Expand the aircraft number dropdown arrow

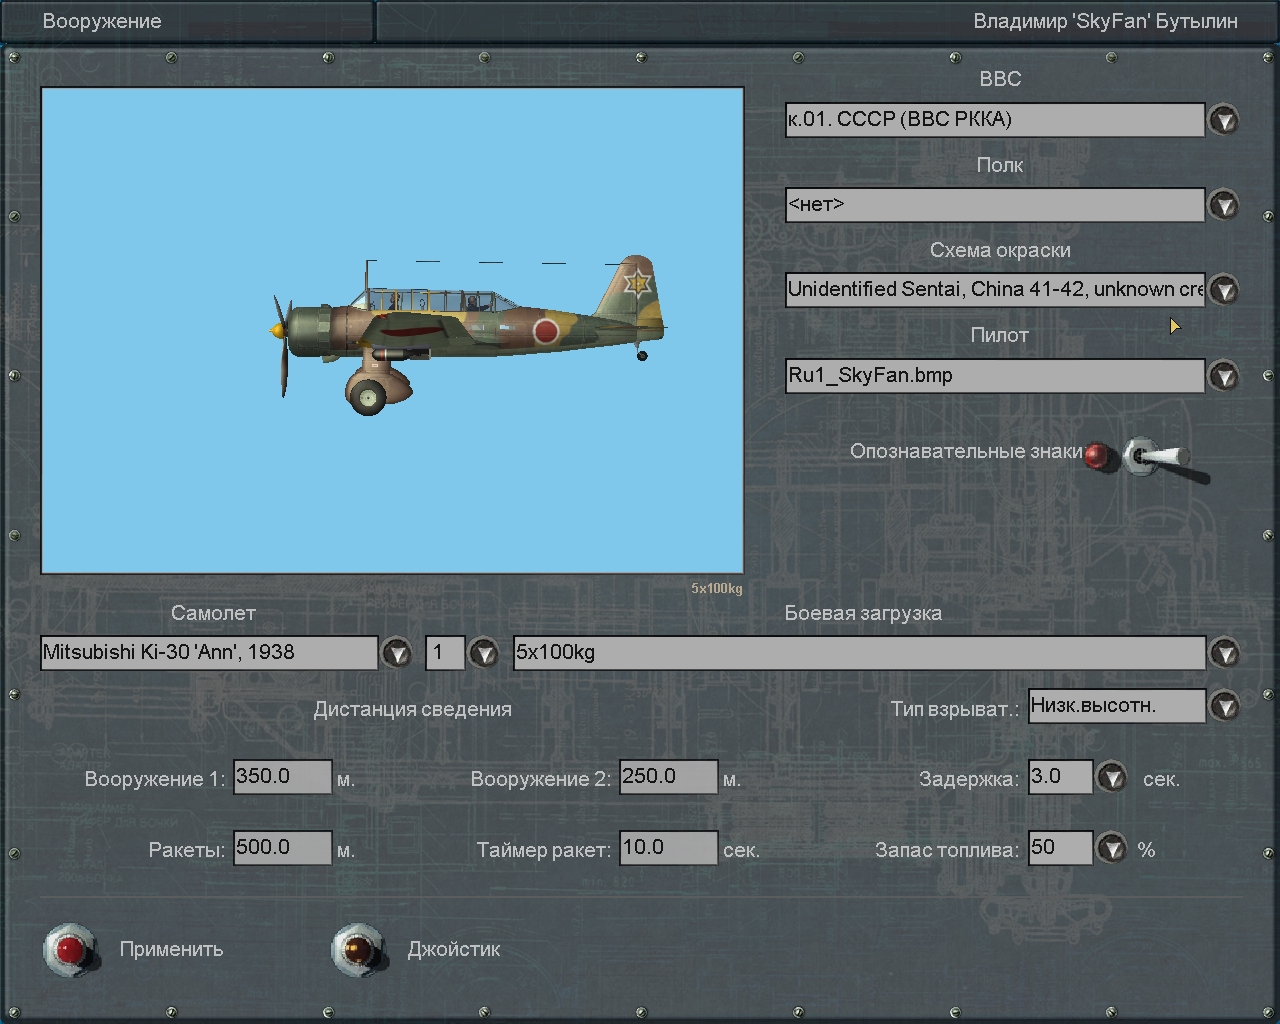pos(484,653)
